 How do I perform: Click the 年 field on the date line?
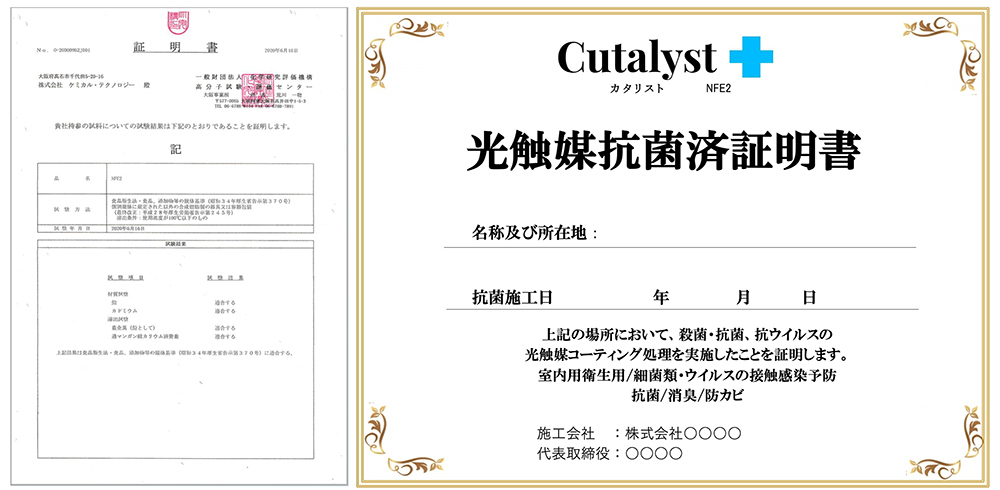pos(660,297)
